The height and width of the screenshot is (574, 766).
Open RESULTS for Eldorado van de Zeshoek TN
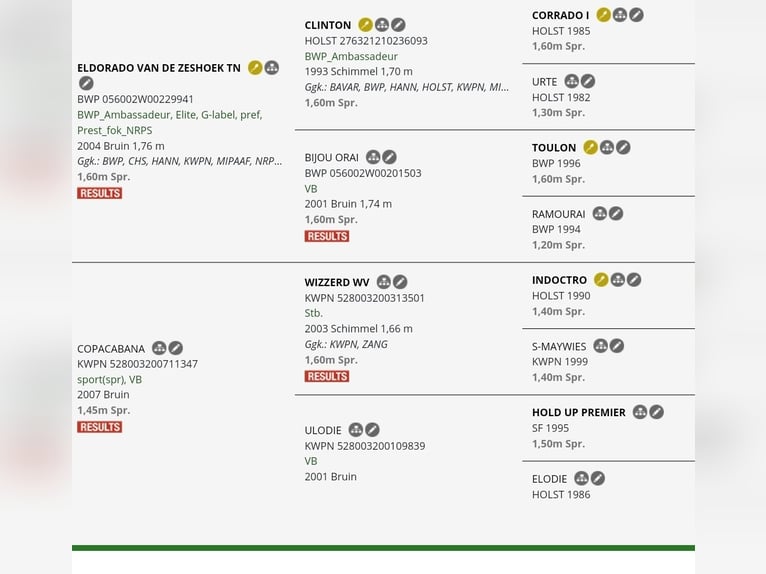tap(100, 193)
